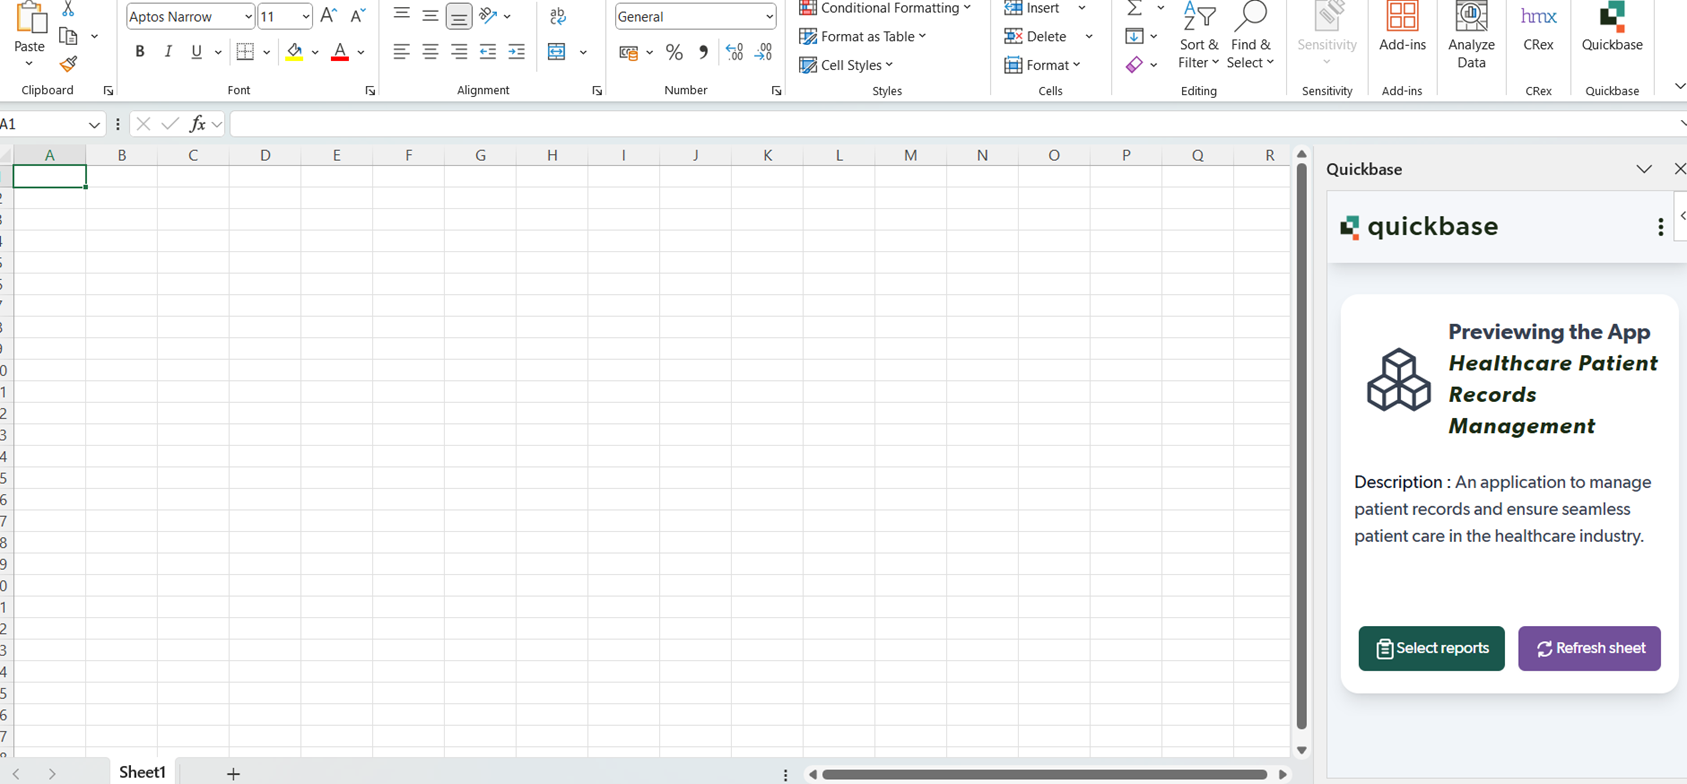Open Quickbase panel three-dot menu
This screenshot has height=784, width=1687.
click(1660, 227)
